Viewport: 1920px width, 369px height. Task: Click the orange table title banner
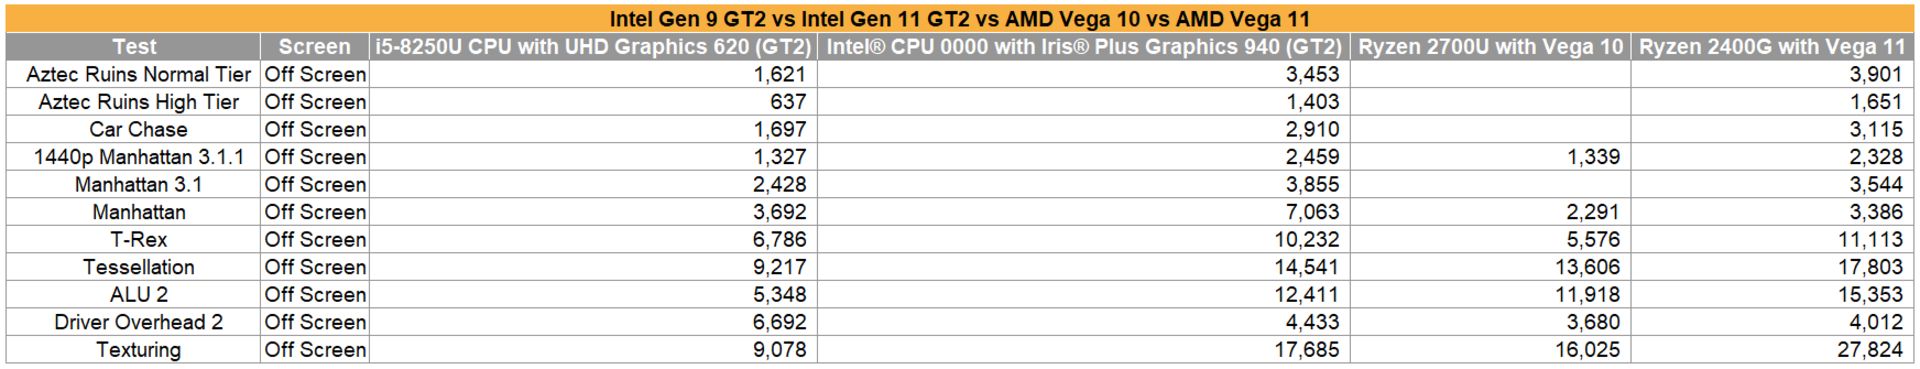click(960, 19)
